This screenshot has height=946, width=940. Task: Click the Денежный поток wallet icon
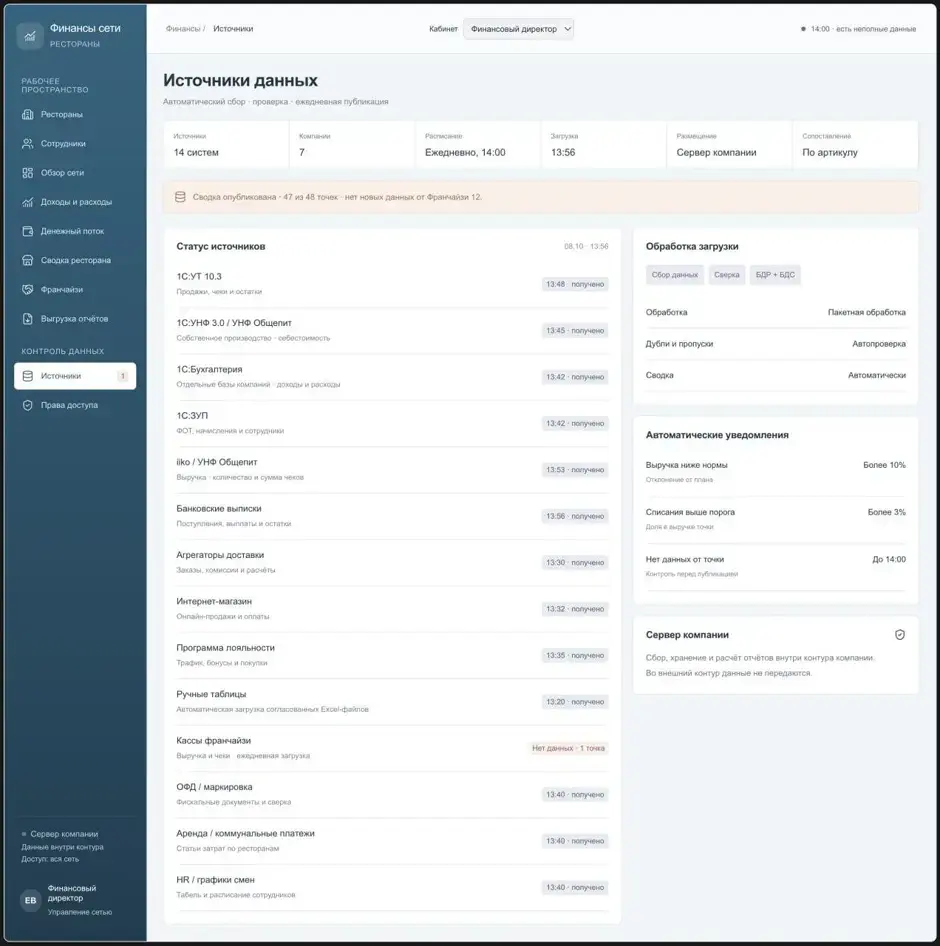28,231
